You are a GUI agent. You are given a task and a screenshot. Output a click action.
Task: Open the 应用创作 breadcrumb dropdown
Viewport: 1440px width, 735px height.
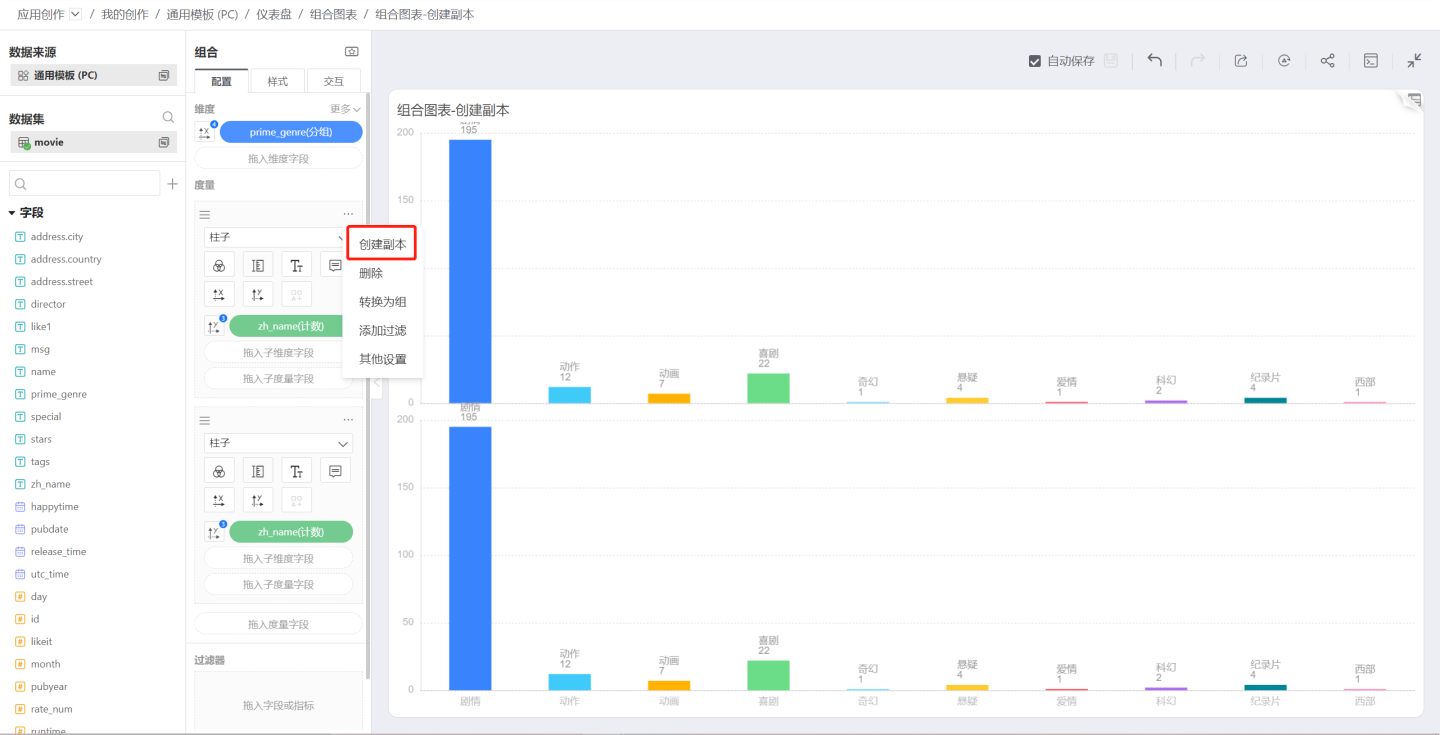75,14
